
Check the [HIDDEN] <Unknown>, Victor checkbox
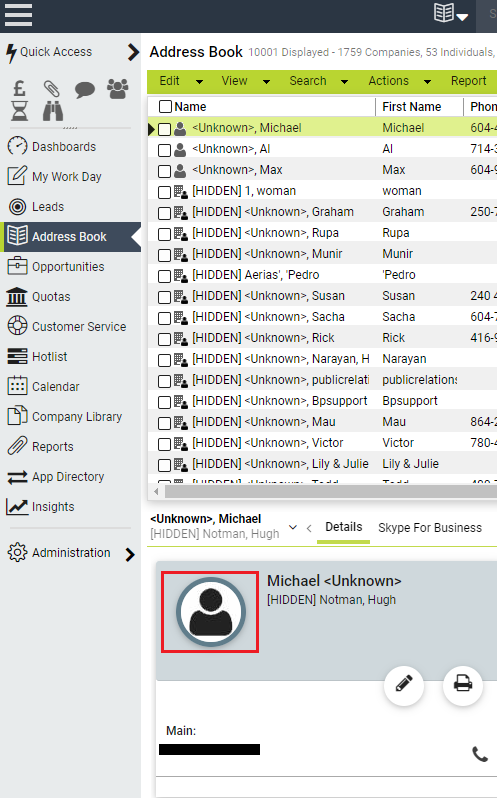coord(164,444)
